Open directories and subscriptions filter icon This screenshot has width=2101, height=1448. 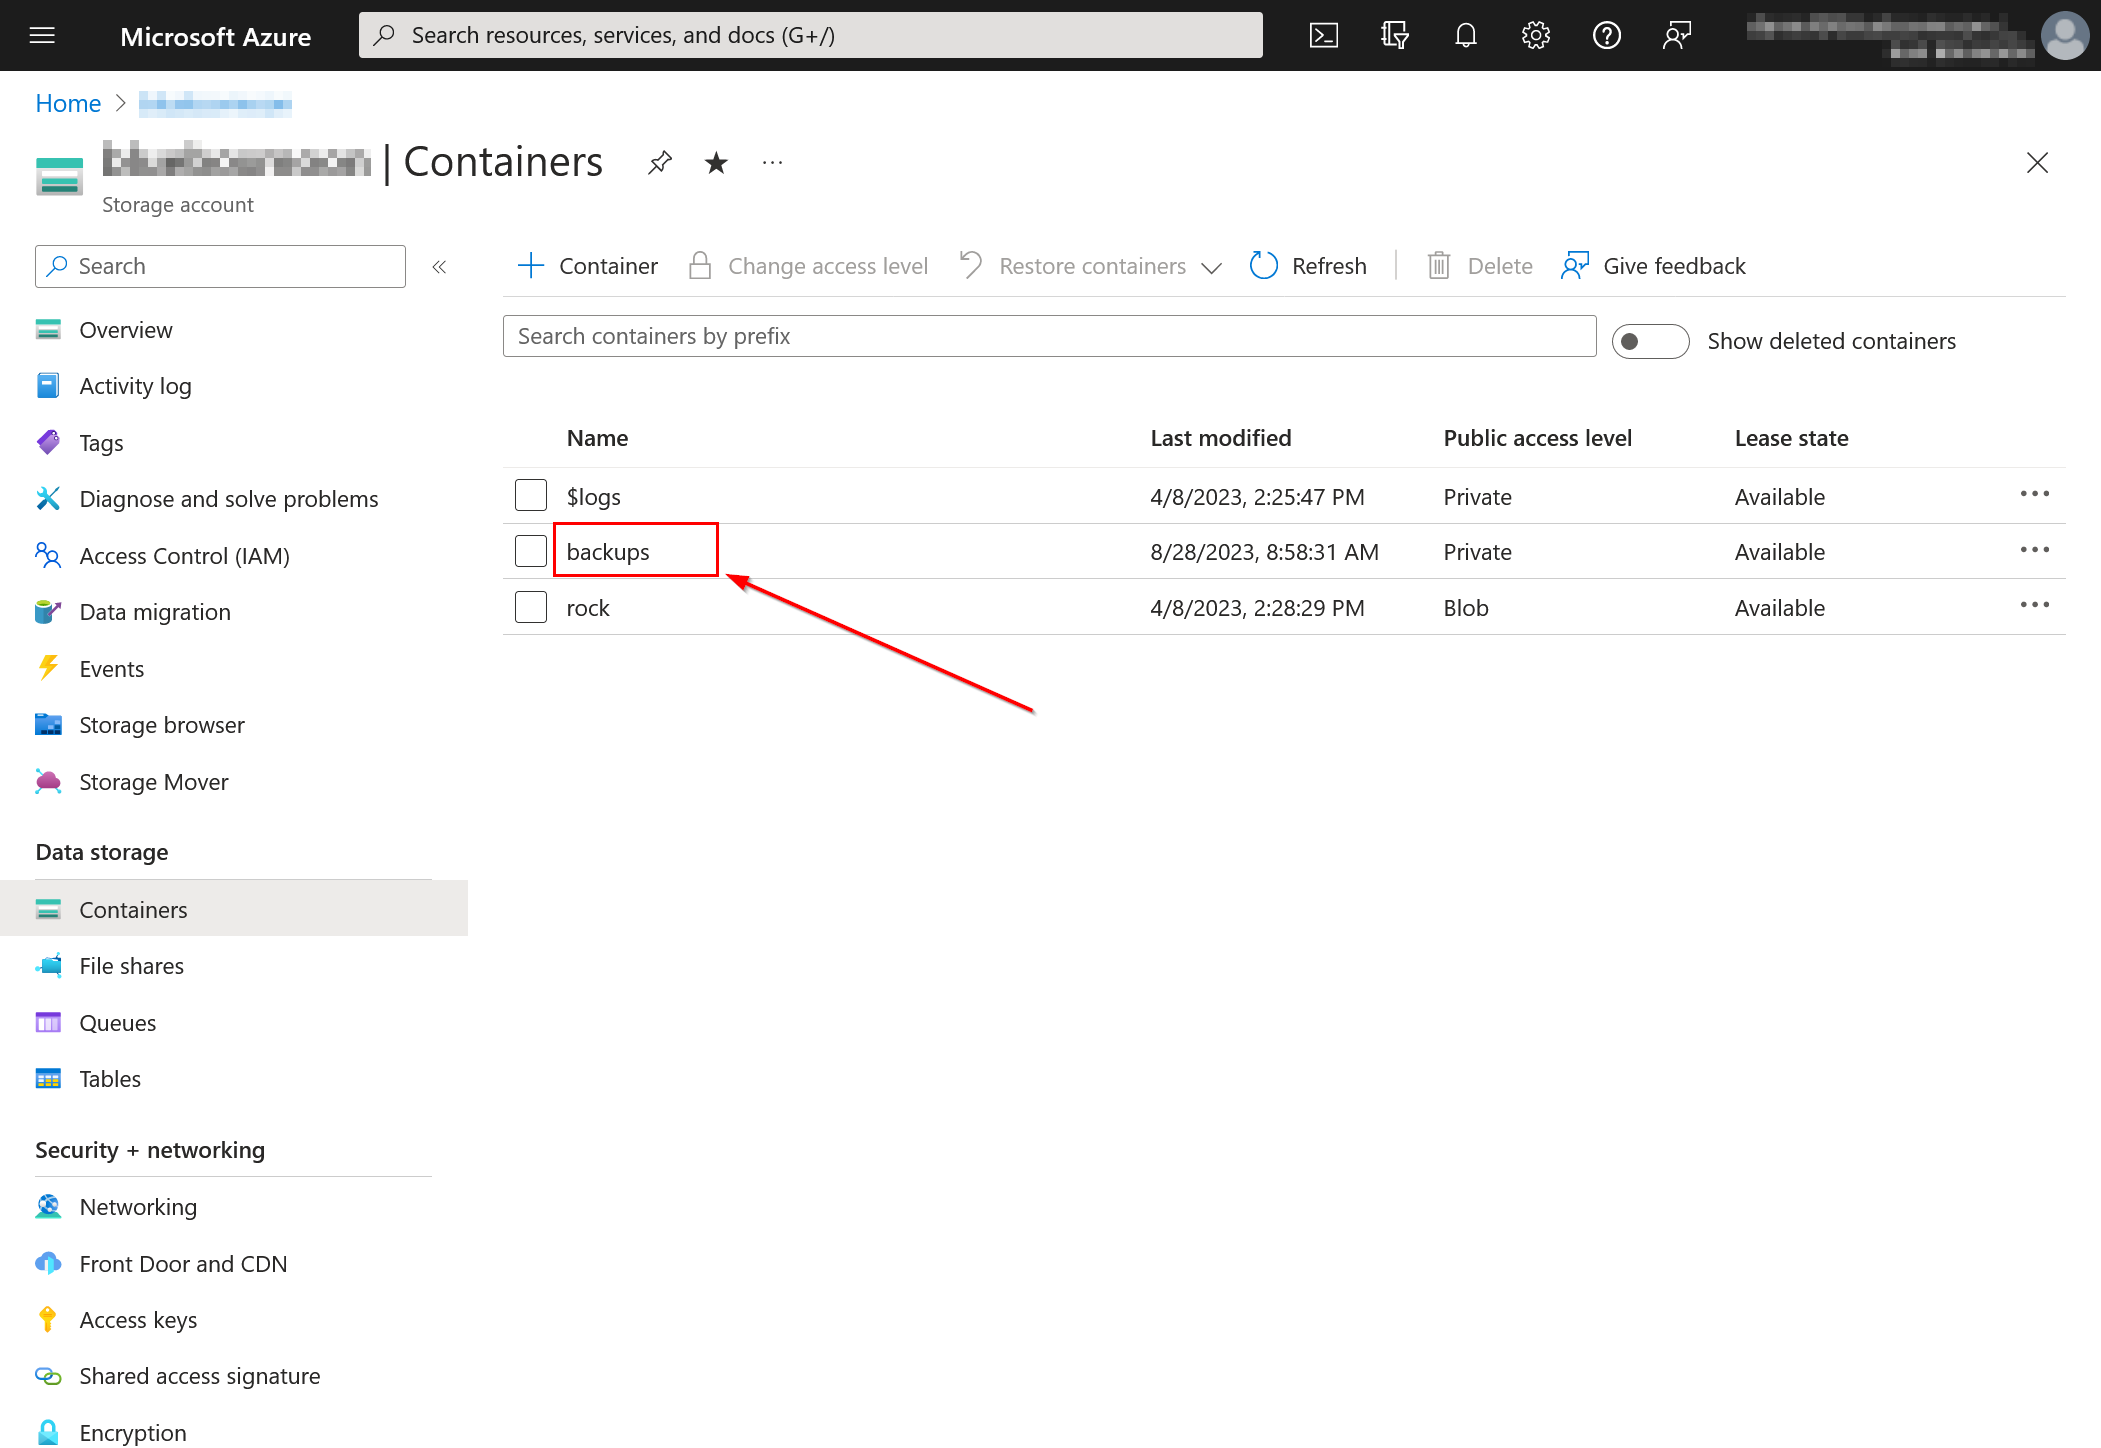1394,36
